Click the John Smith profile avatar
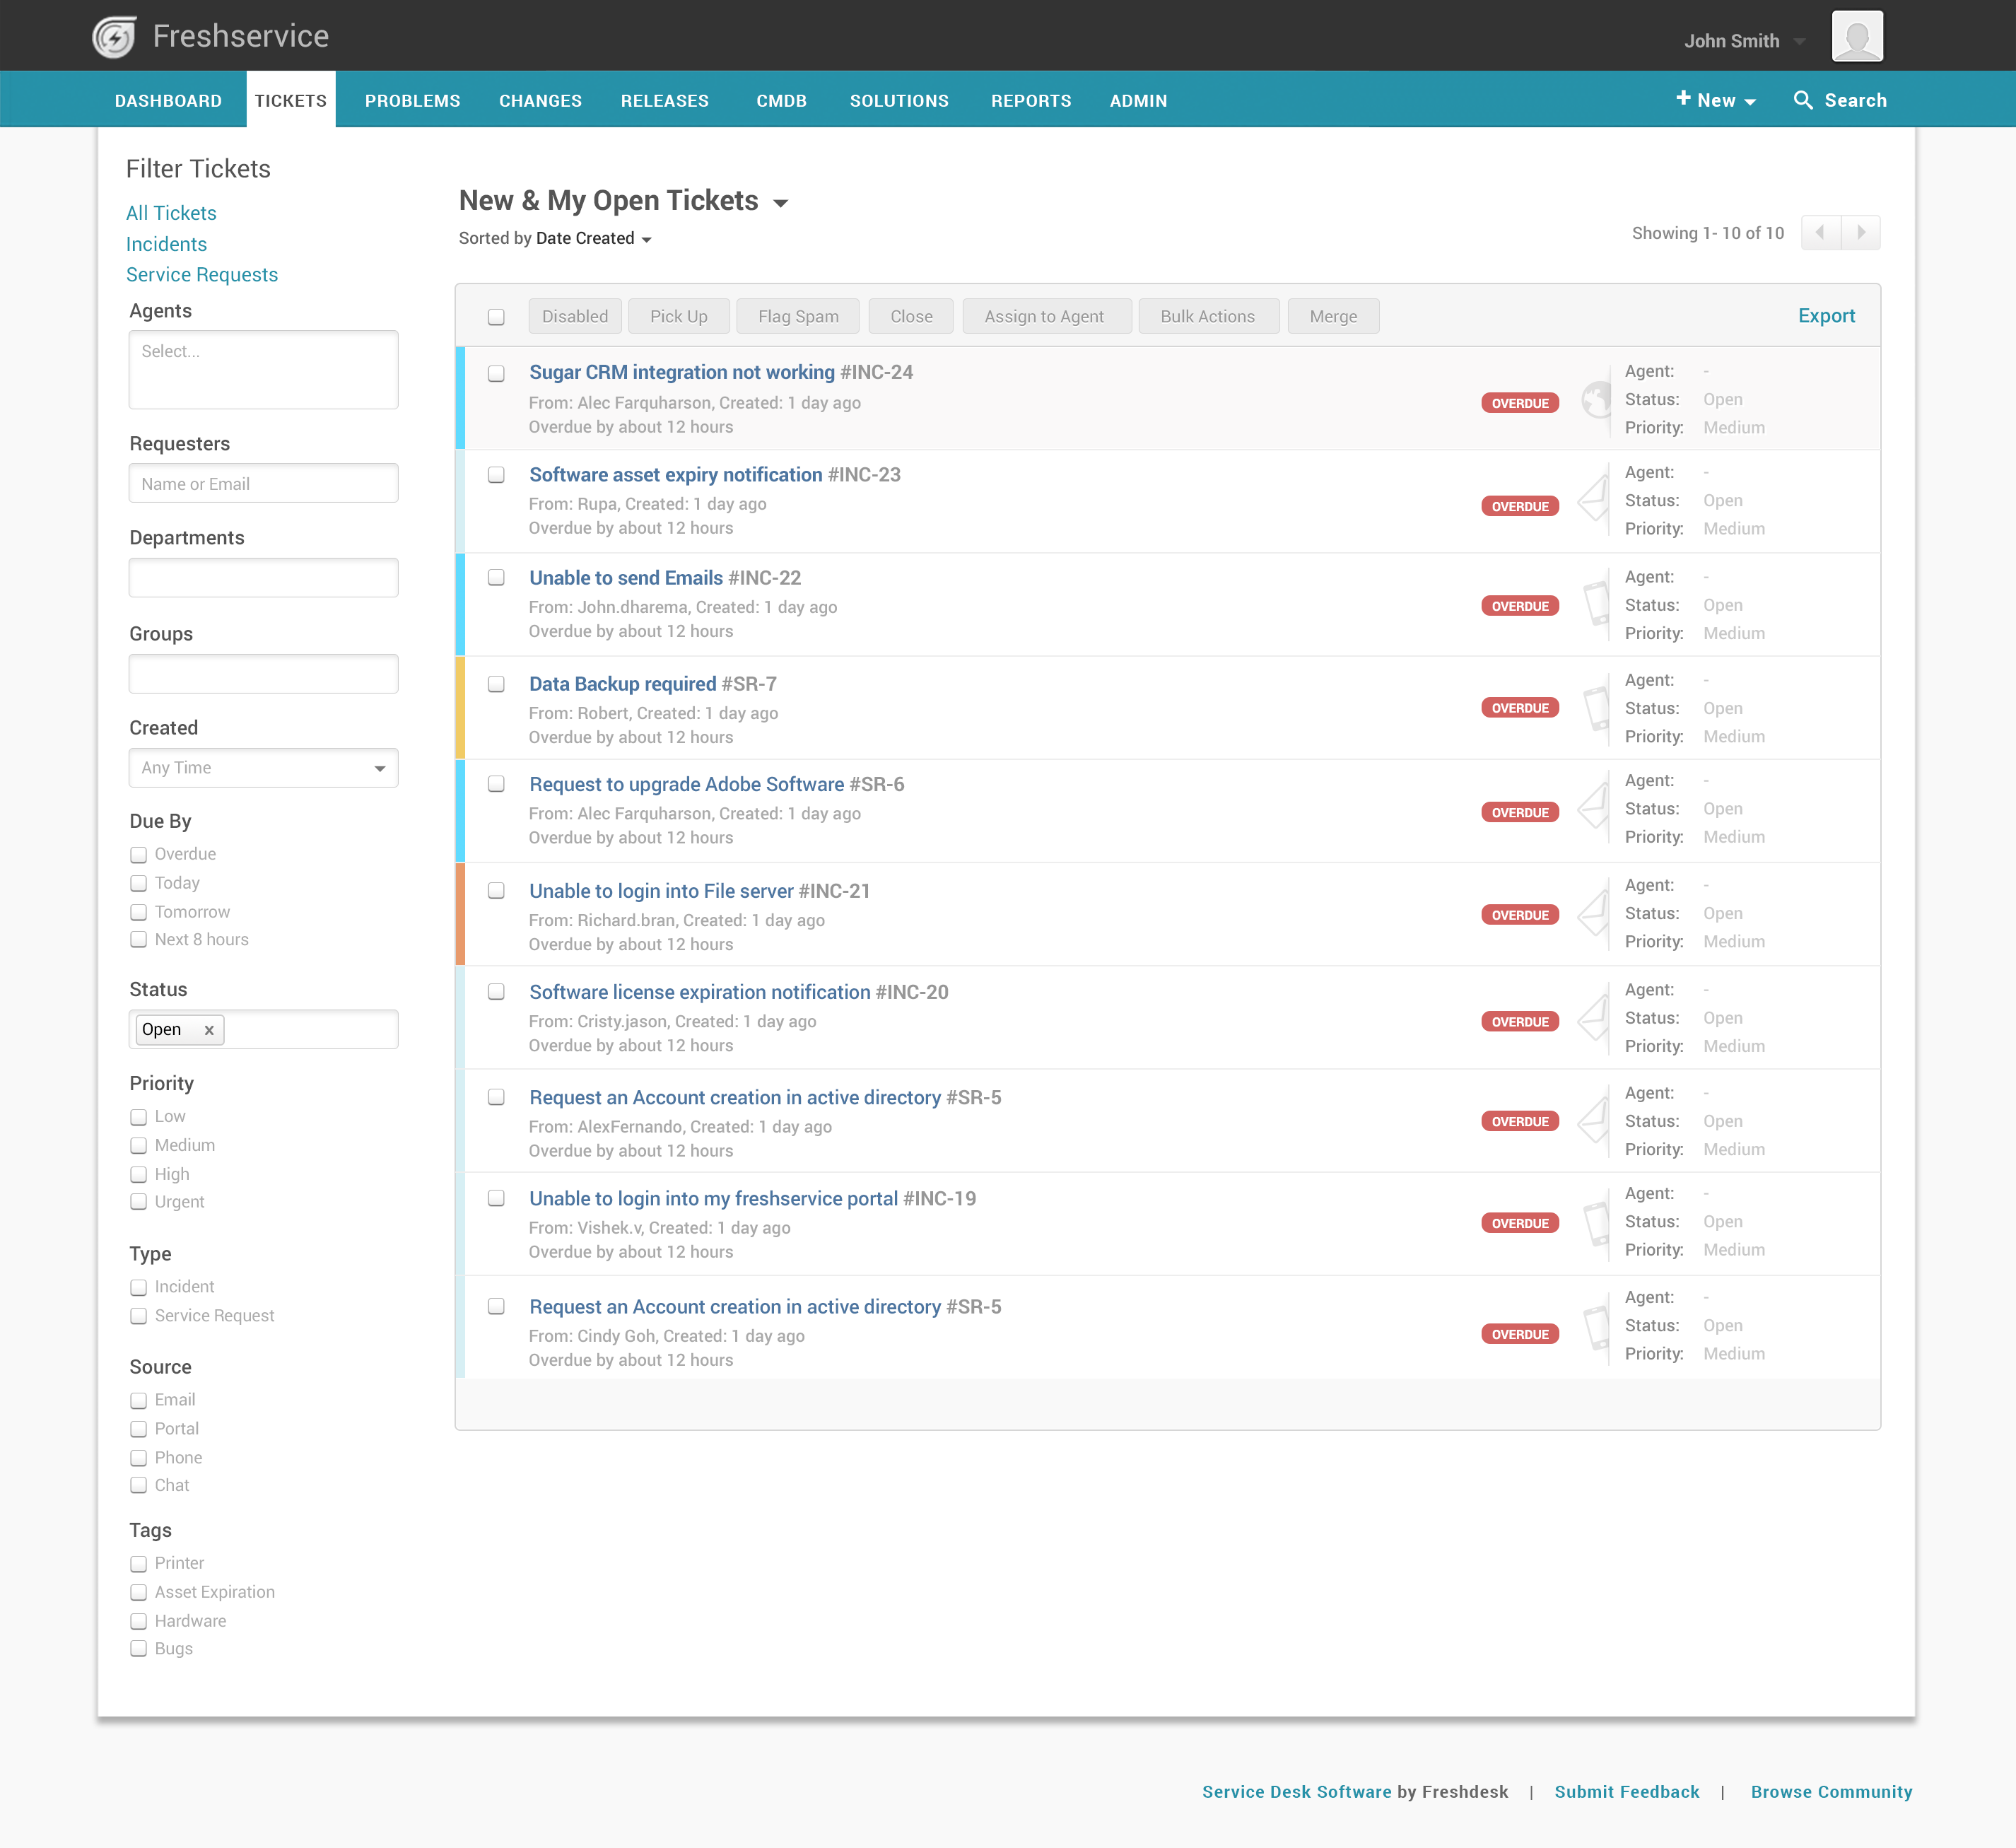Screen dimensions: 2016x1848 pos(1856,37)
